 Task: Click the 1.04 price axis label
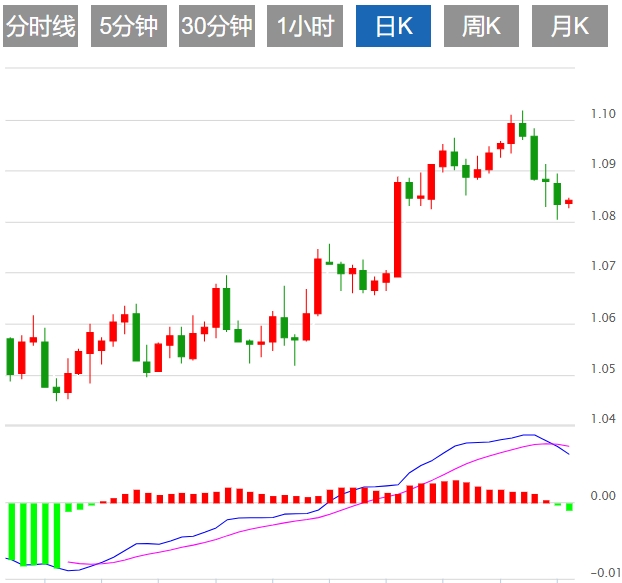click(x=603, y=419)
